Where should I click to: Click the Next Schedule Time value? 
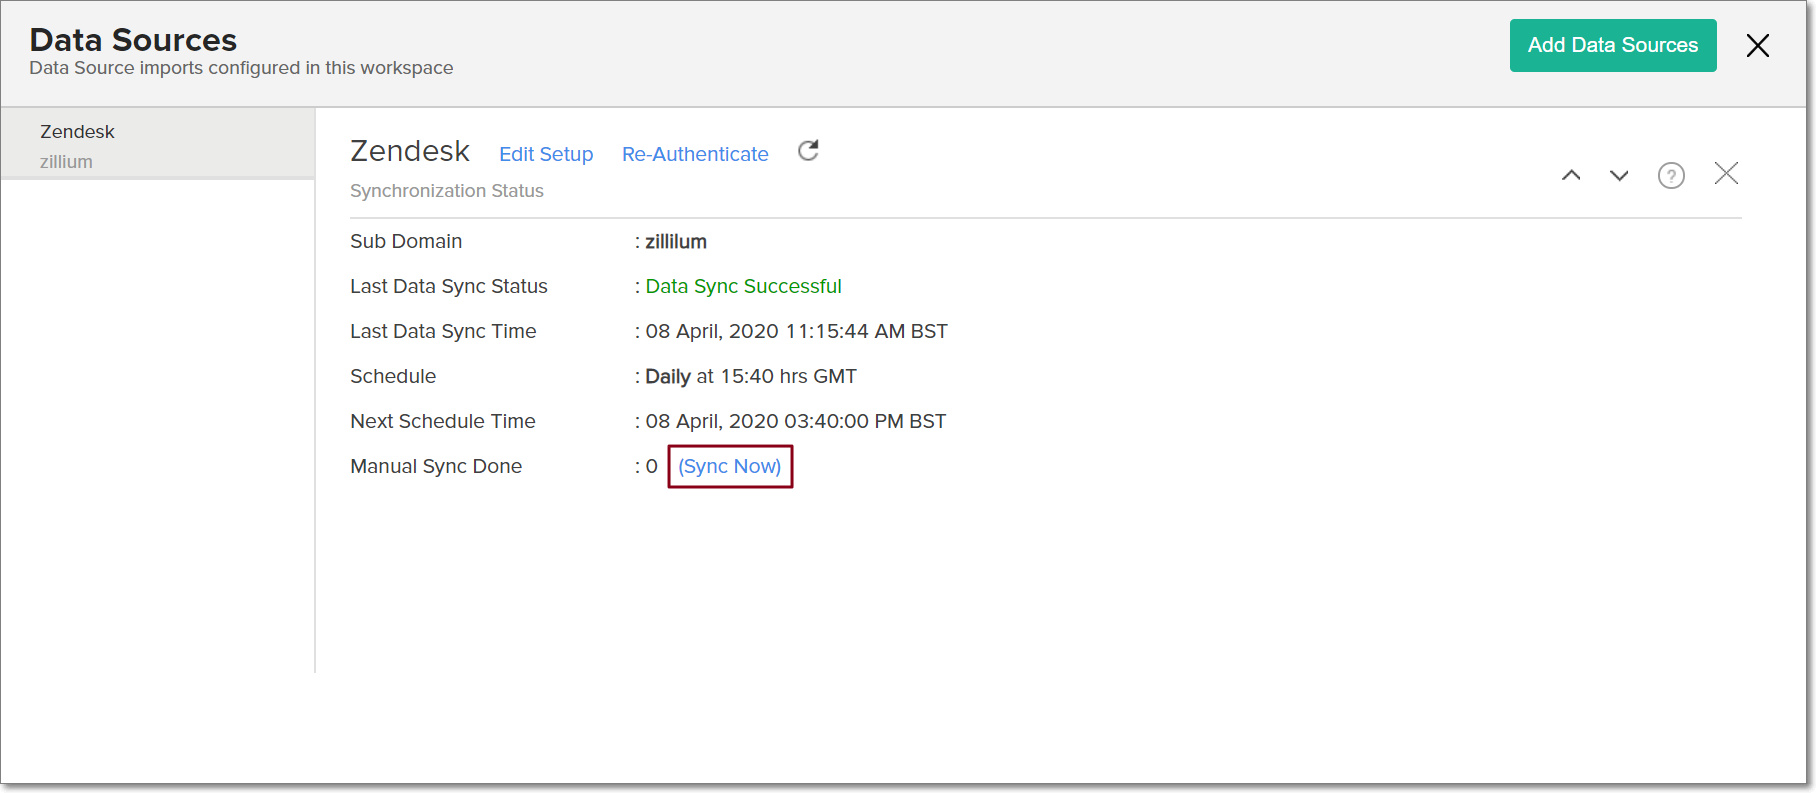coord(795,421)
